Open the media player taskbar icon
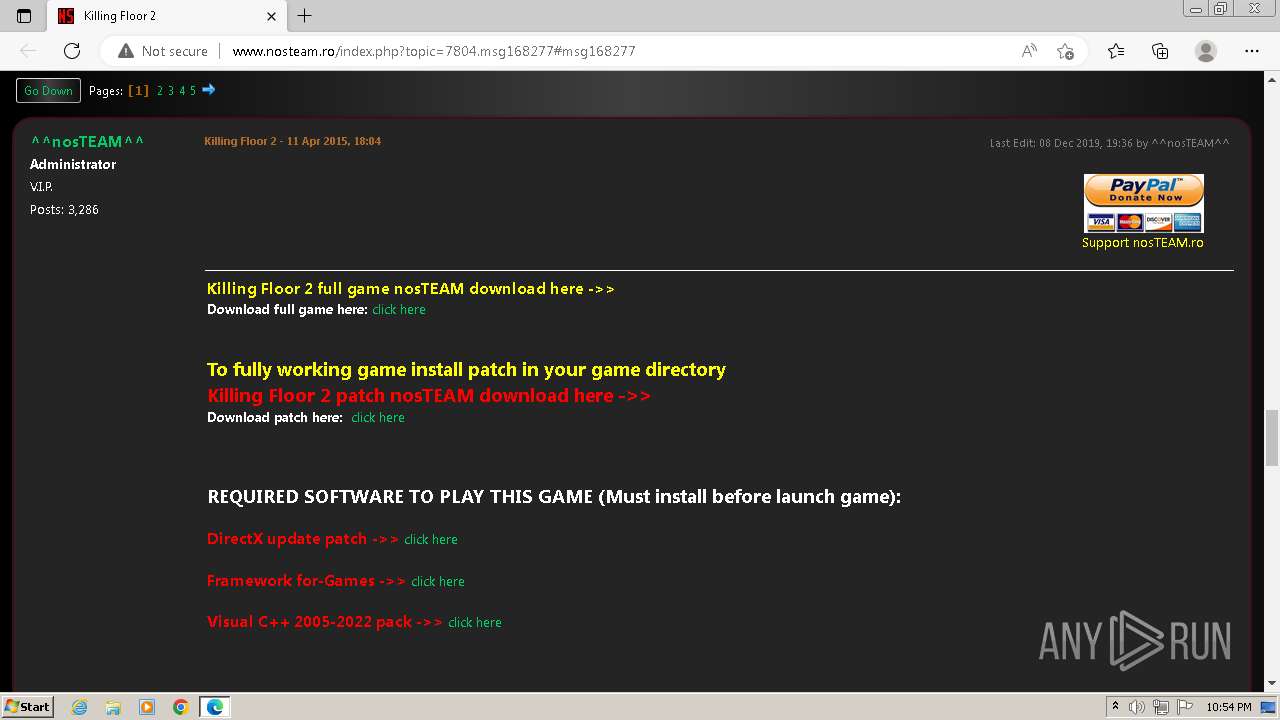Image resolution: width=1280 pixels, height=720 pixels. pyautogui.click(x=147, y=707)
